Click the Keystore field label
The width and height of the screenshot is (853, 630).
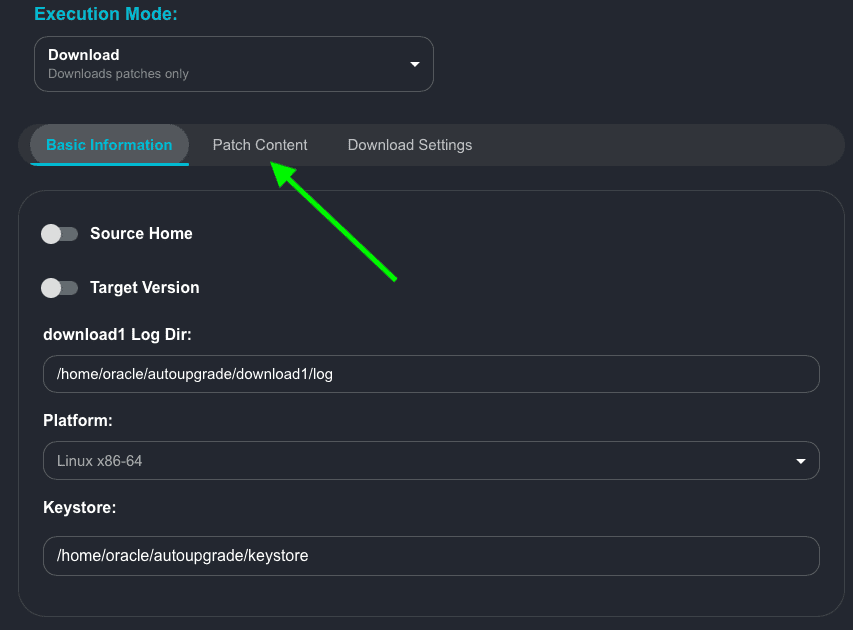(x=80, y=508)
